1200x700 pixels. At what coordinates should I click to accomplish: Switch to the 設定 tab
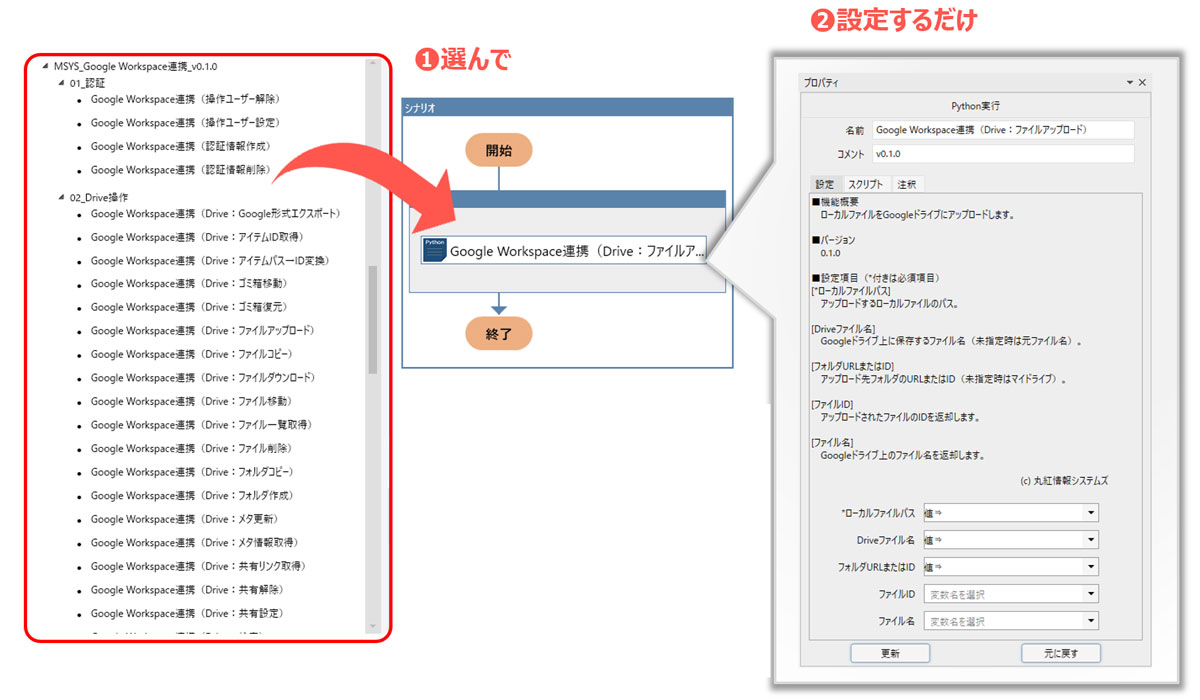click(x=825, y=184)
